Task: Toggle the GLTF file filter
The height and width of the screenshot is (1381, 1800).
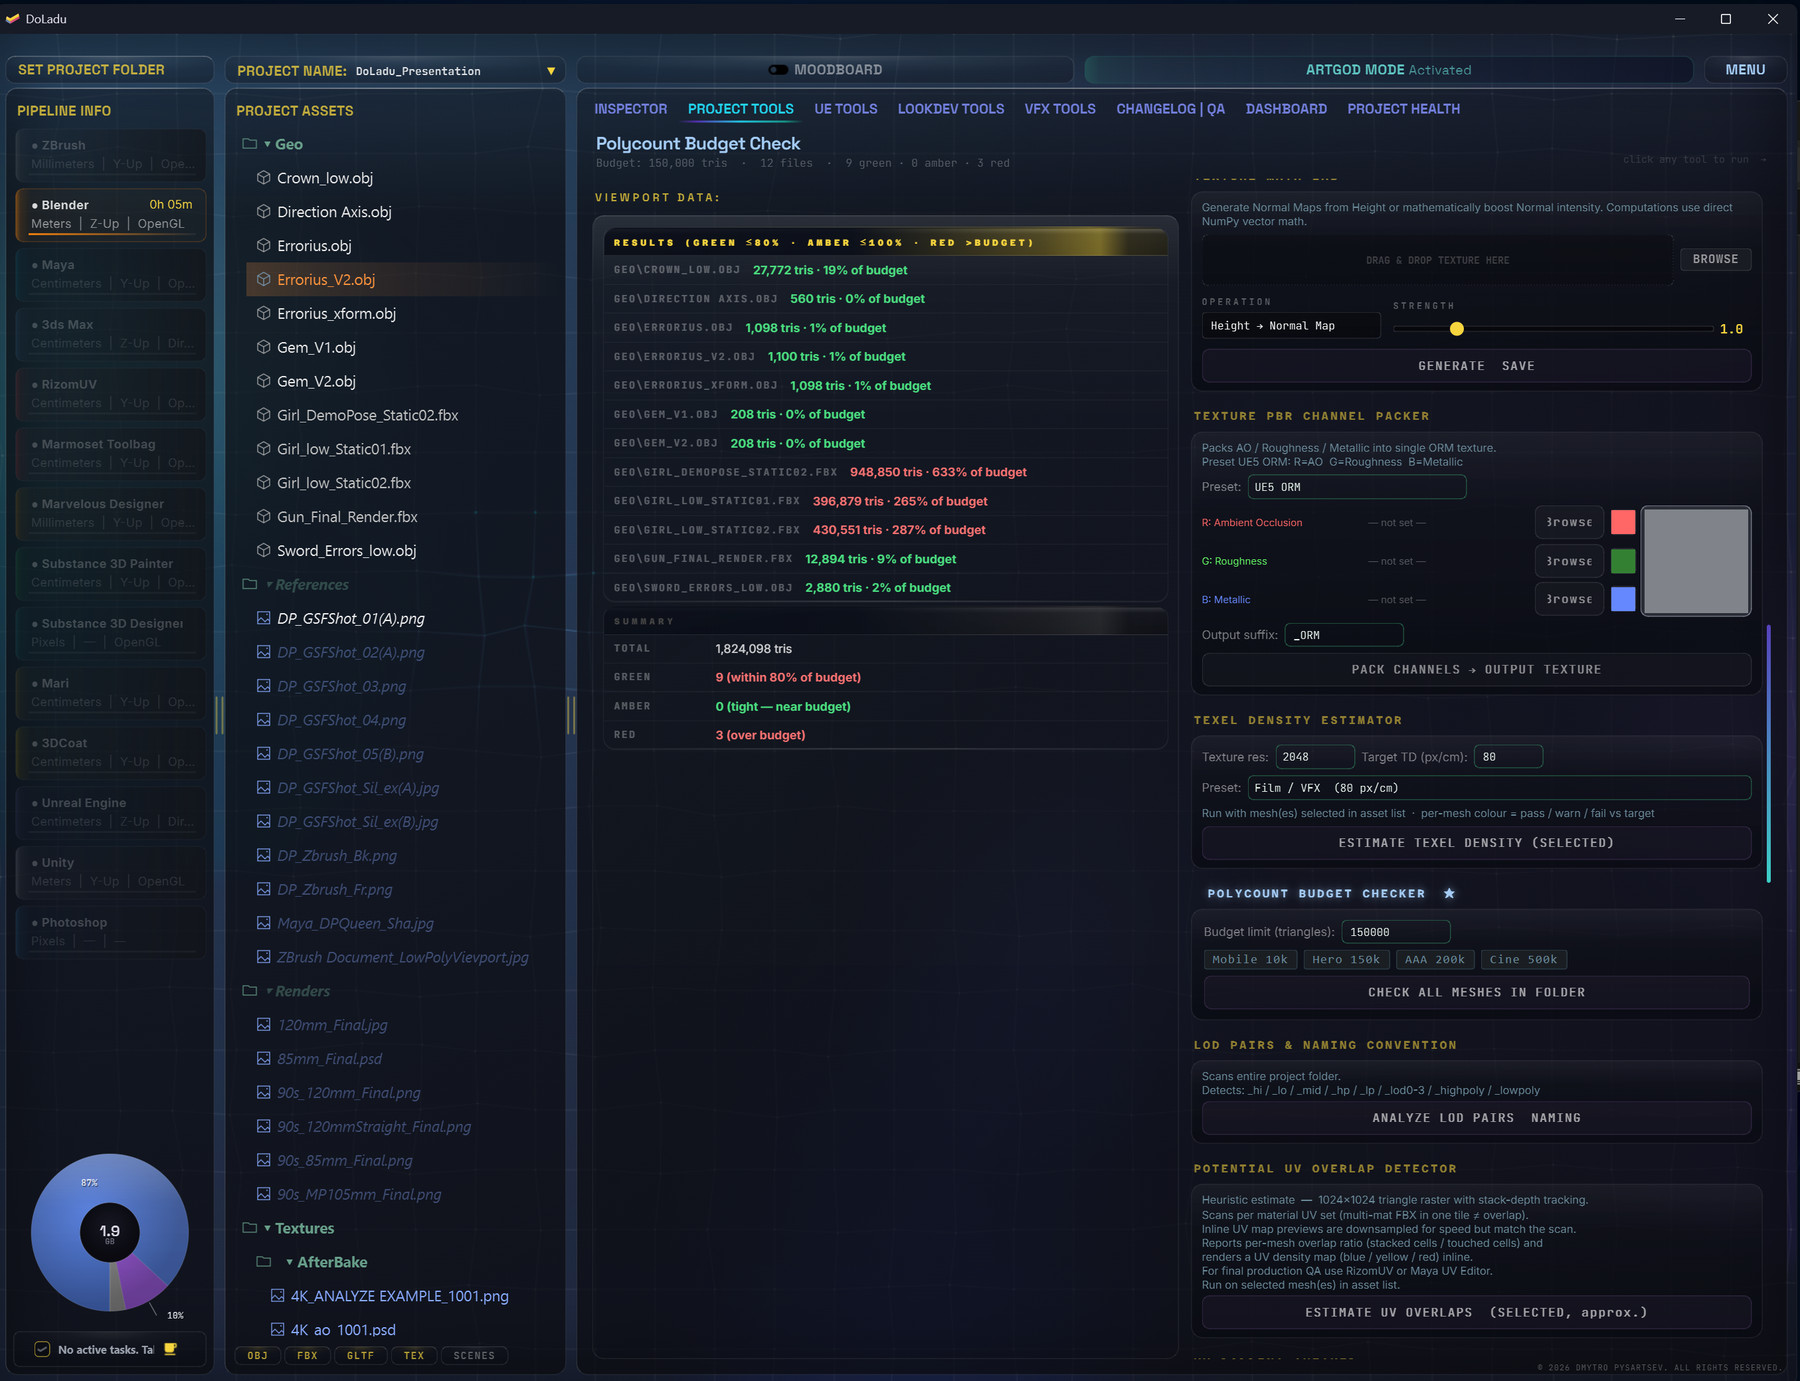Action: 360,1356
